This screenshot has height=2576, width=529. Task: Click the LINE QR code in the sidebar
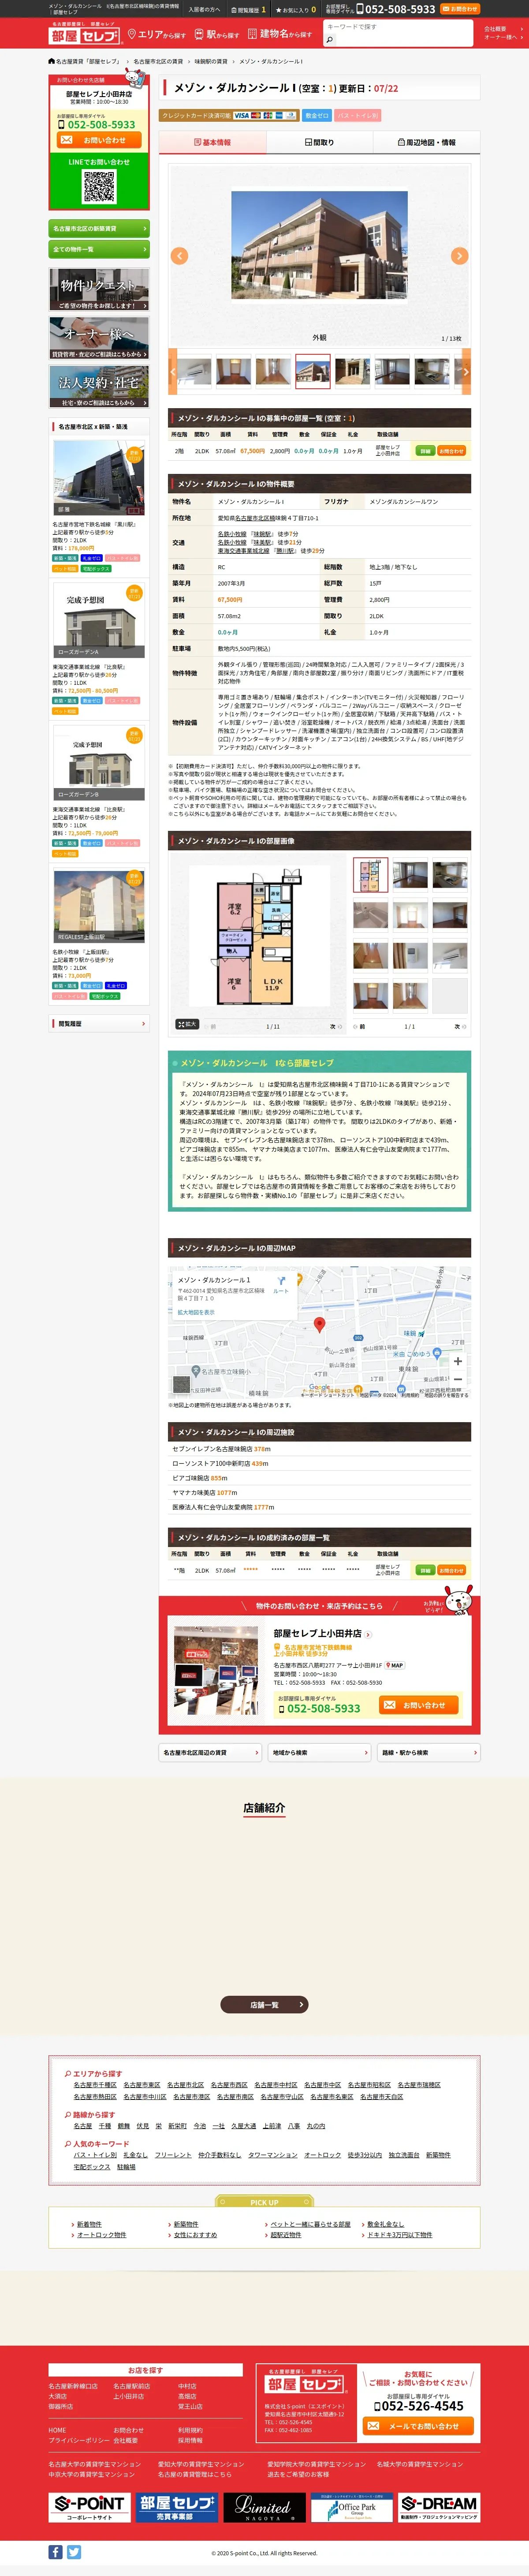(x=99, y=187)
